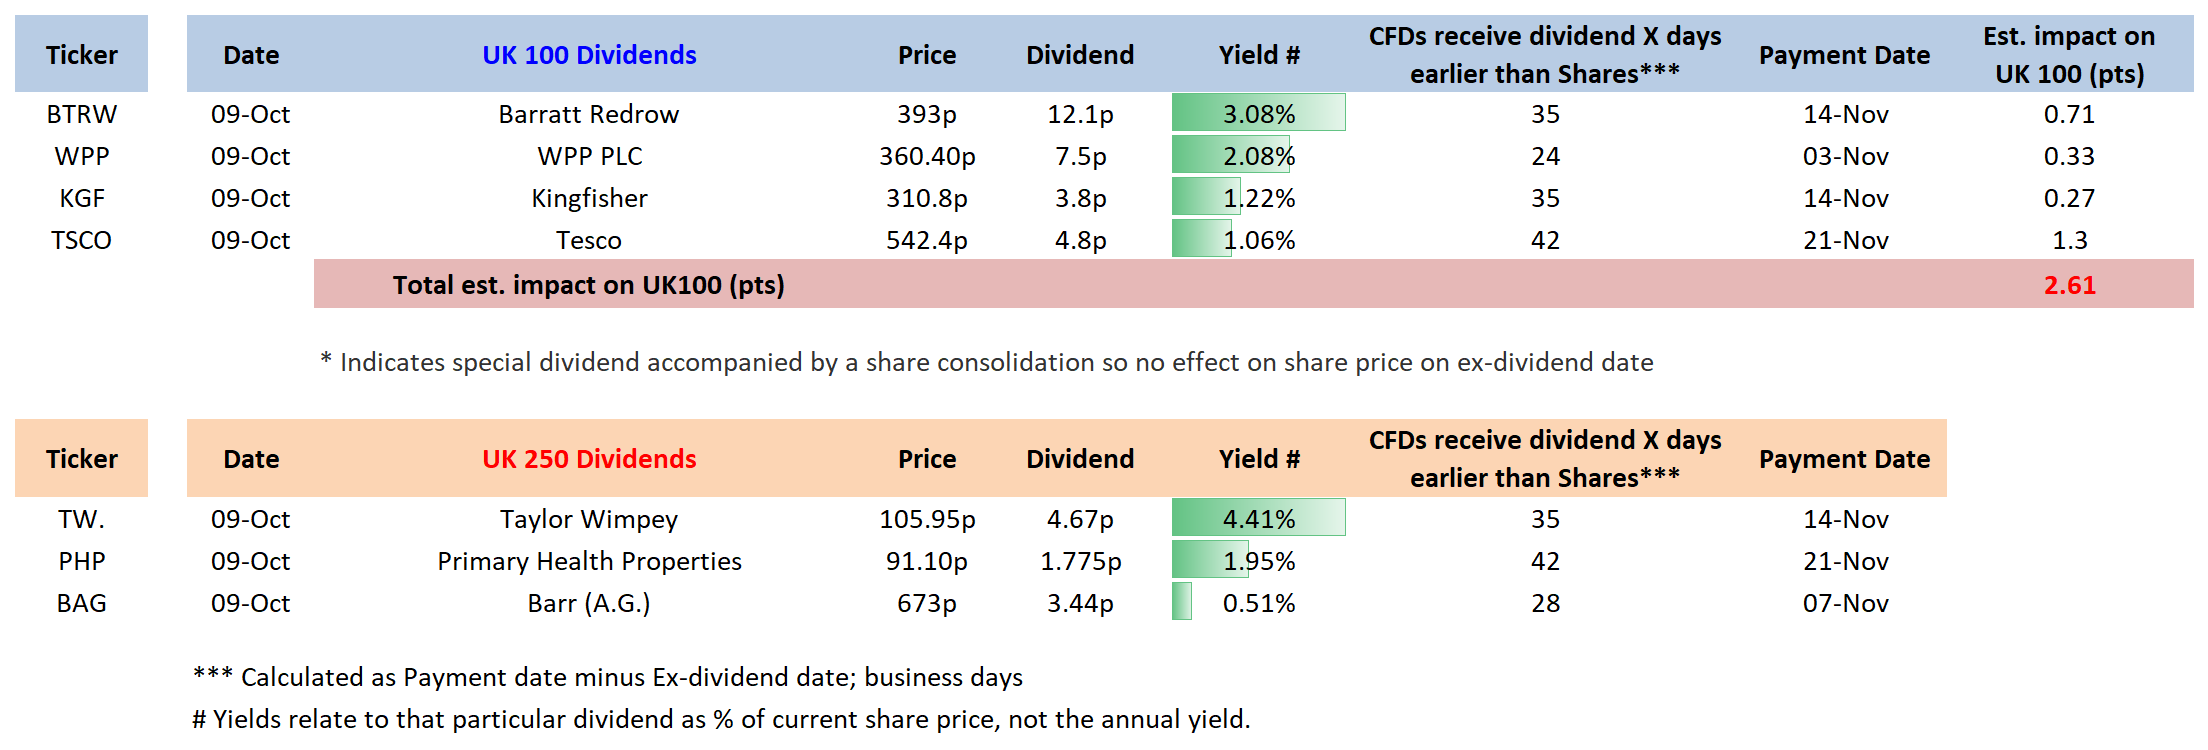Image resolution: width=2208 pixels, height=750 pixels.
Task: Click the UK 250 Dividends heading
Action: tap(589, 459)
